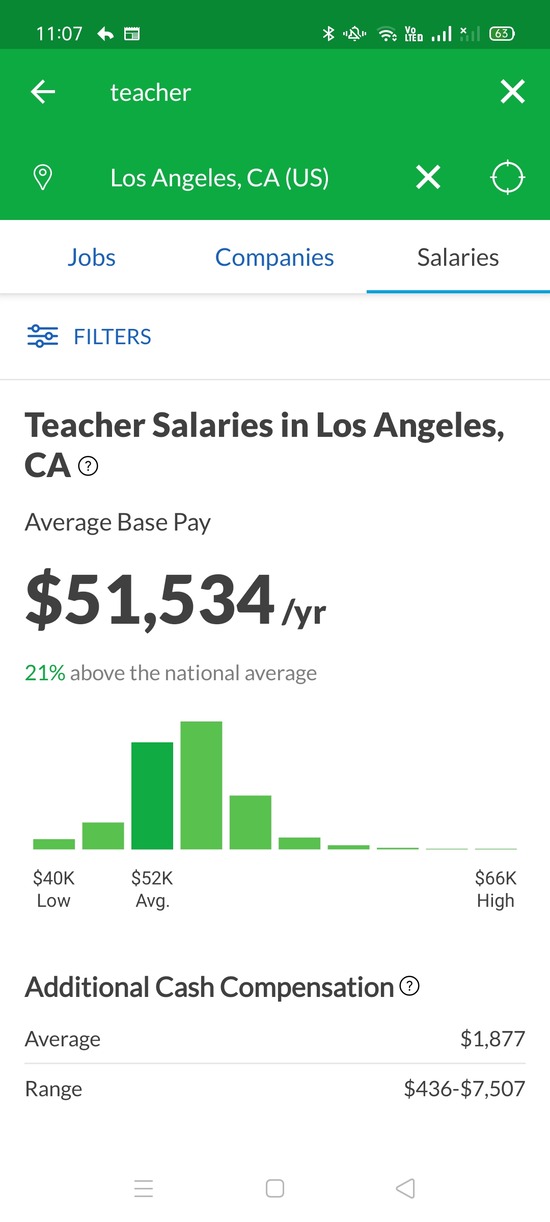Clear the teacher search term

(512, 92)
